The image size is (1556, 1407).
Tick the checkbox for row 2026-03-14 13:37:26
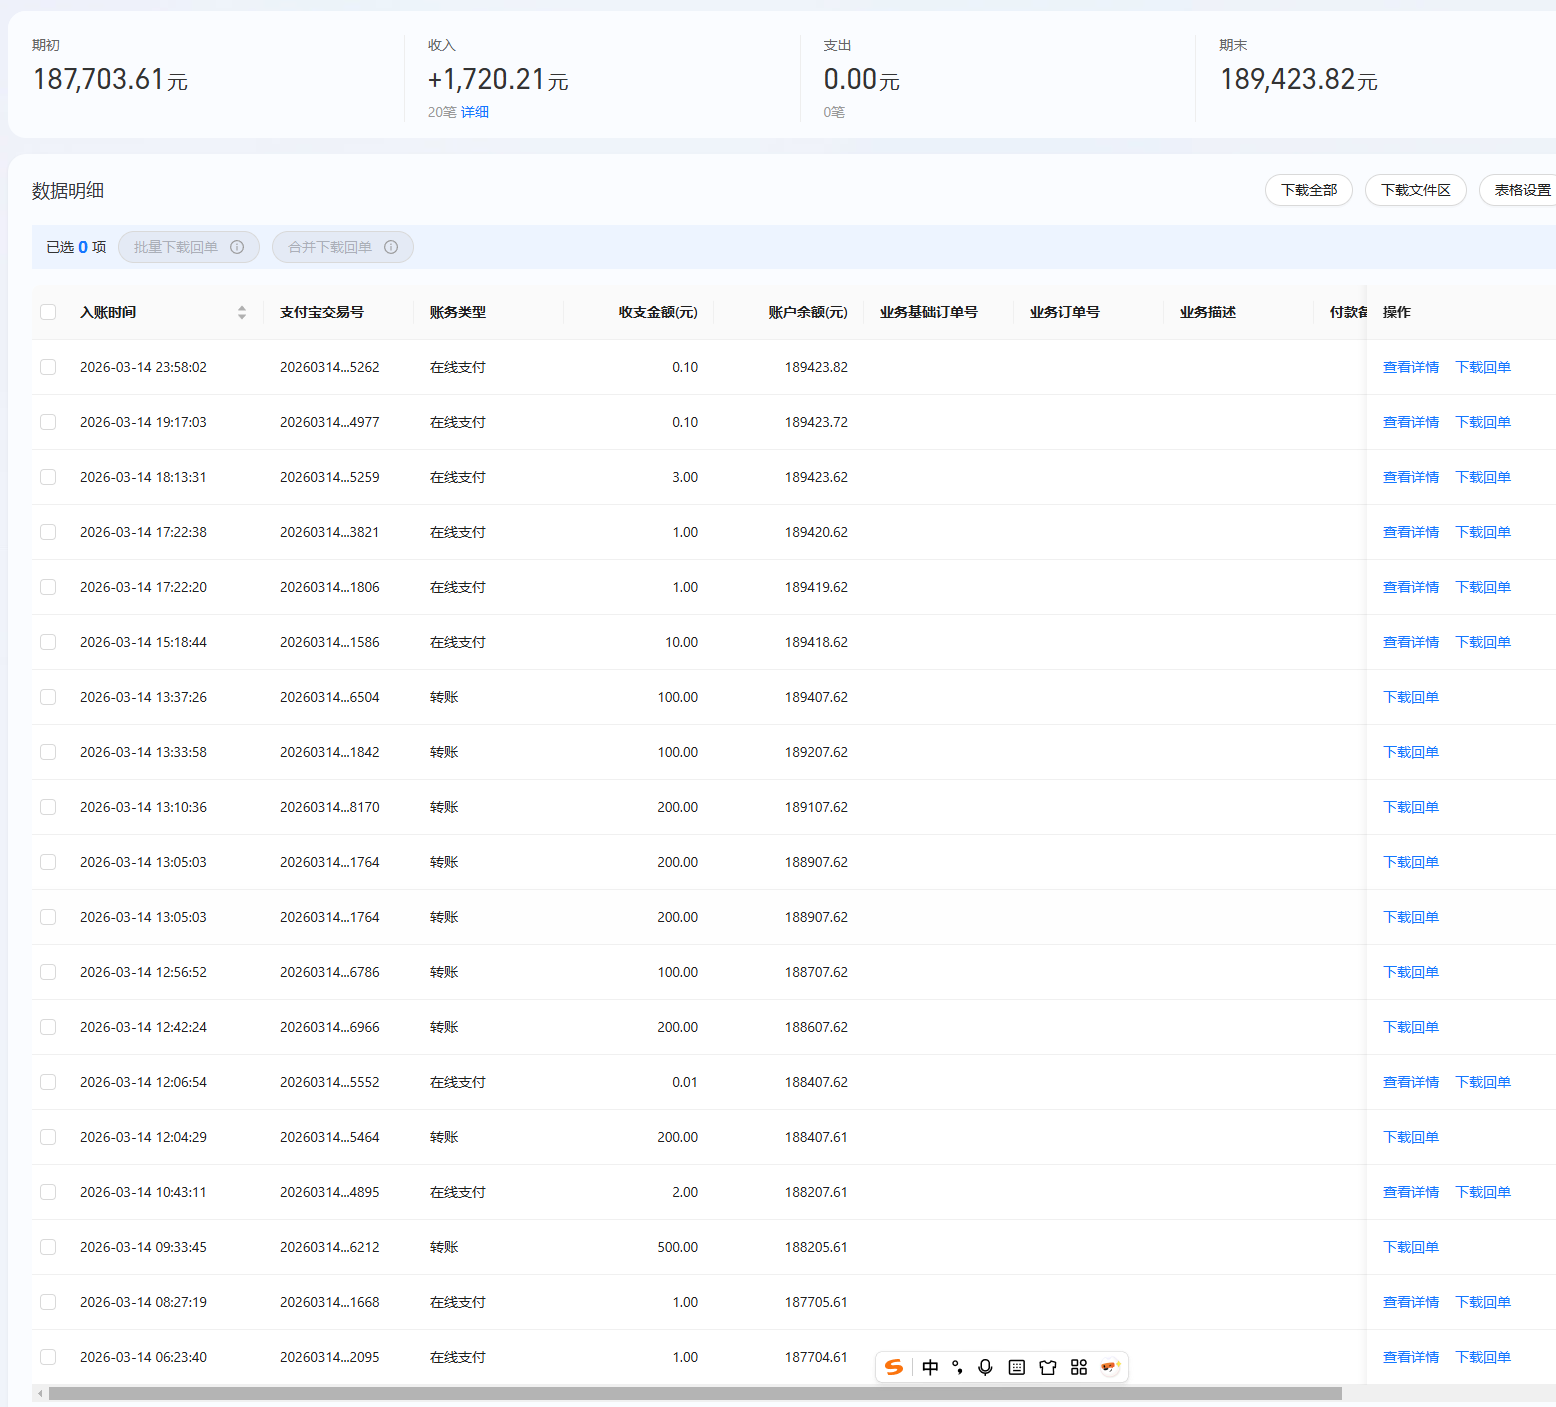[x=48, y=697]
